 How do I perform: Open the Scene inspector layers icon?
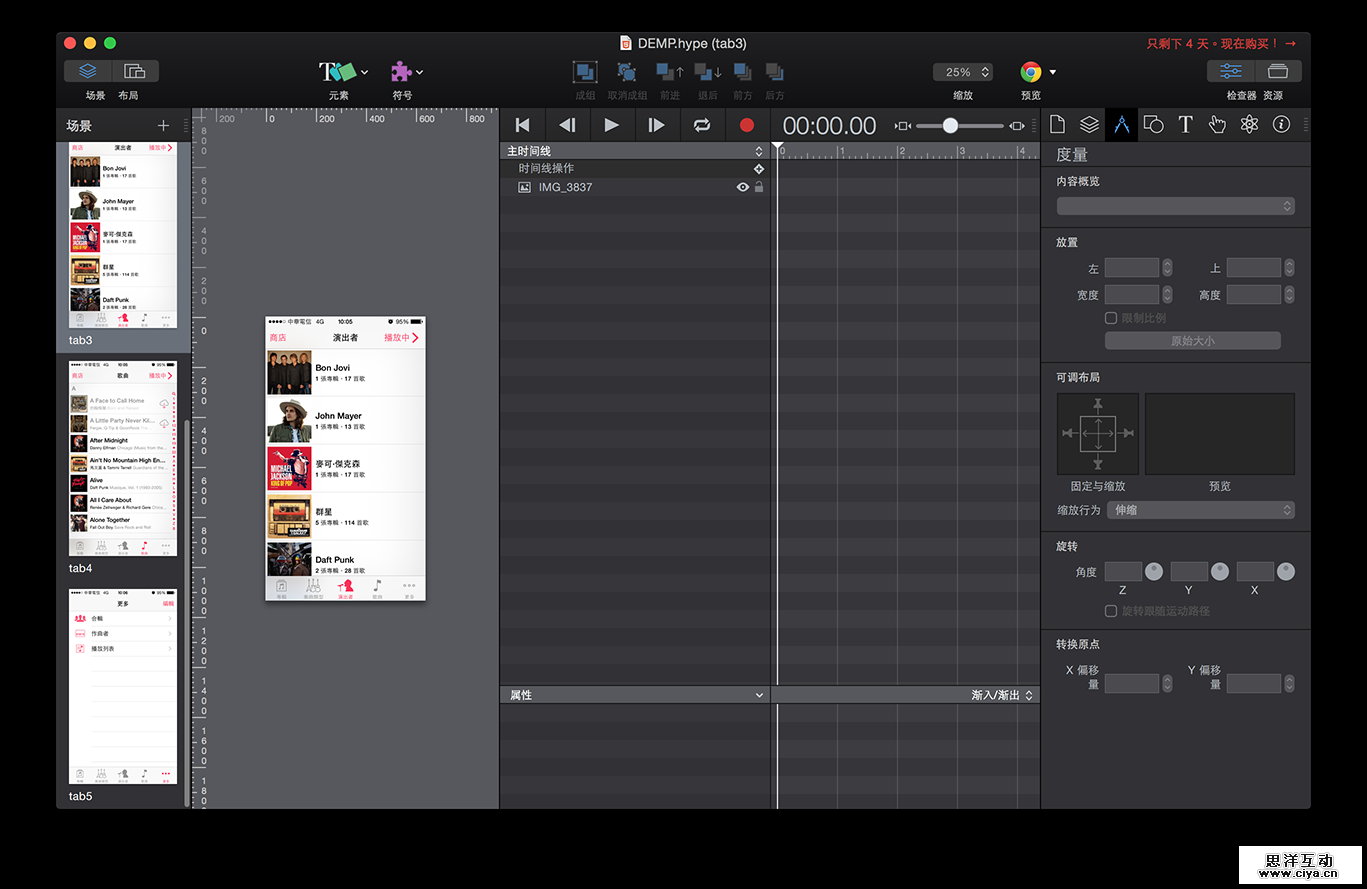click(x=1089, y=125)
